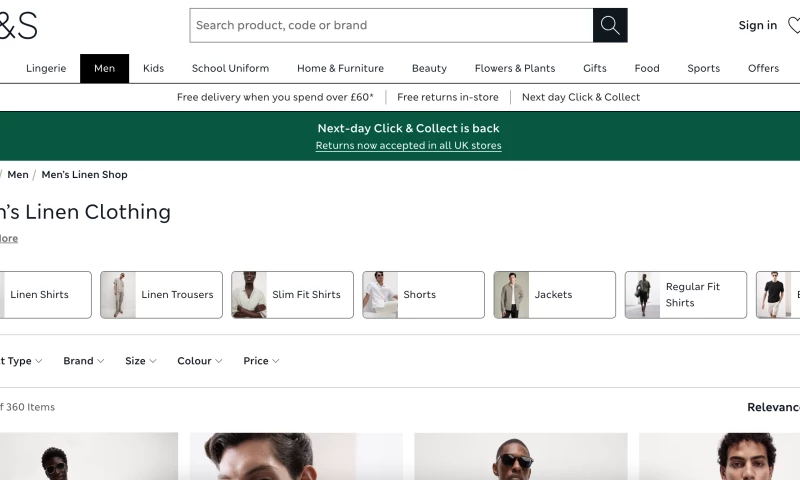The height and width of the screenshot is (480, 800).
Task: Open the Sports menu
Action: [x=704, y=68]
